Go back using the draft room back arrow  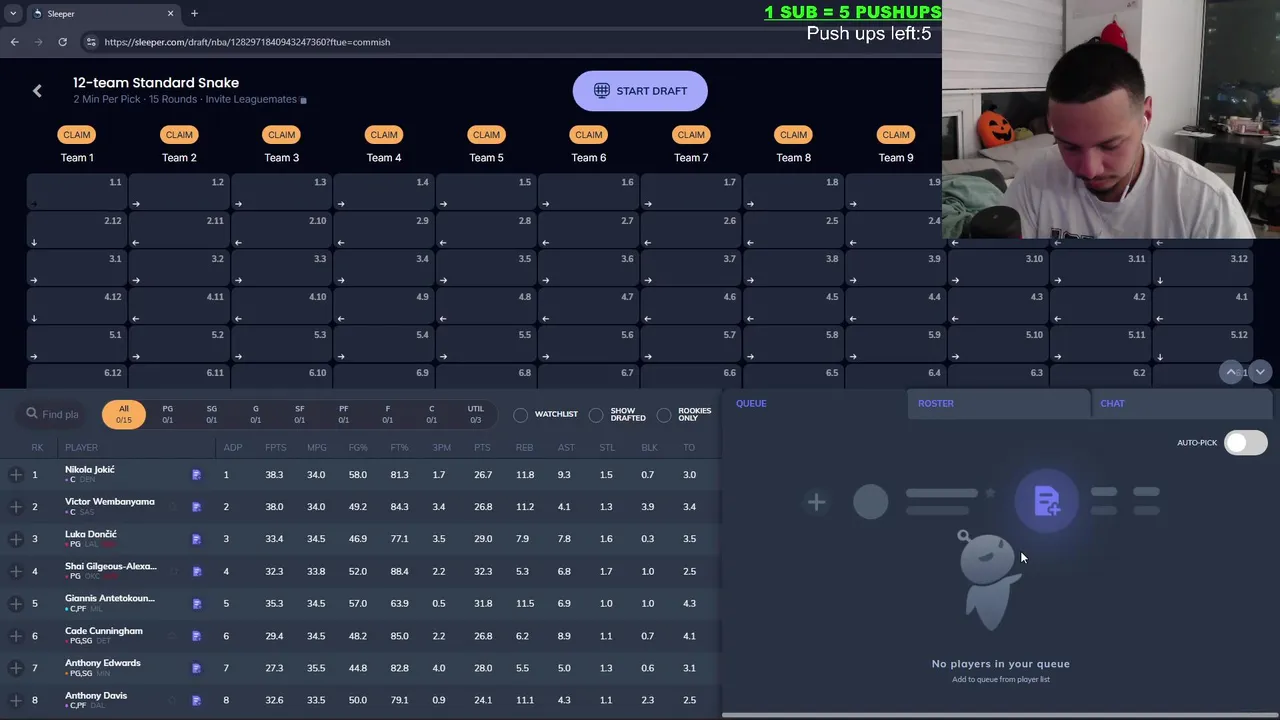pos(37,91)
